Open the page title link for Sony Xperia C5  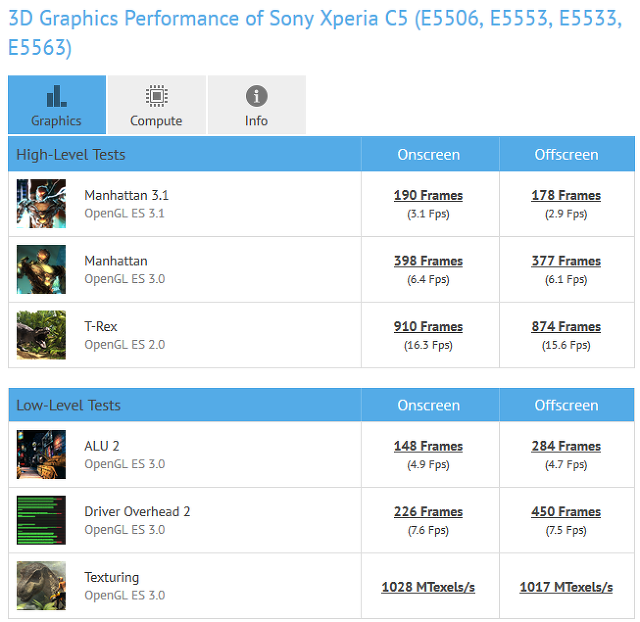click(x=315, y=33)
